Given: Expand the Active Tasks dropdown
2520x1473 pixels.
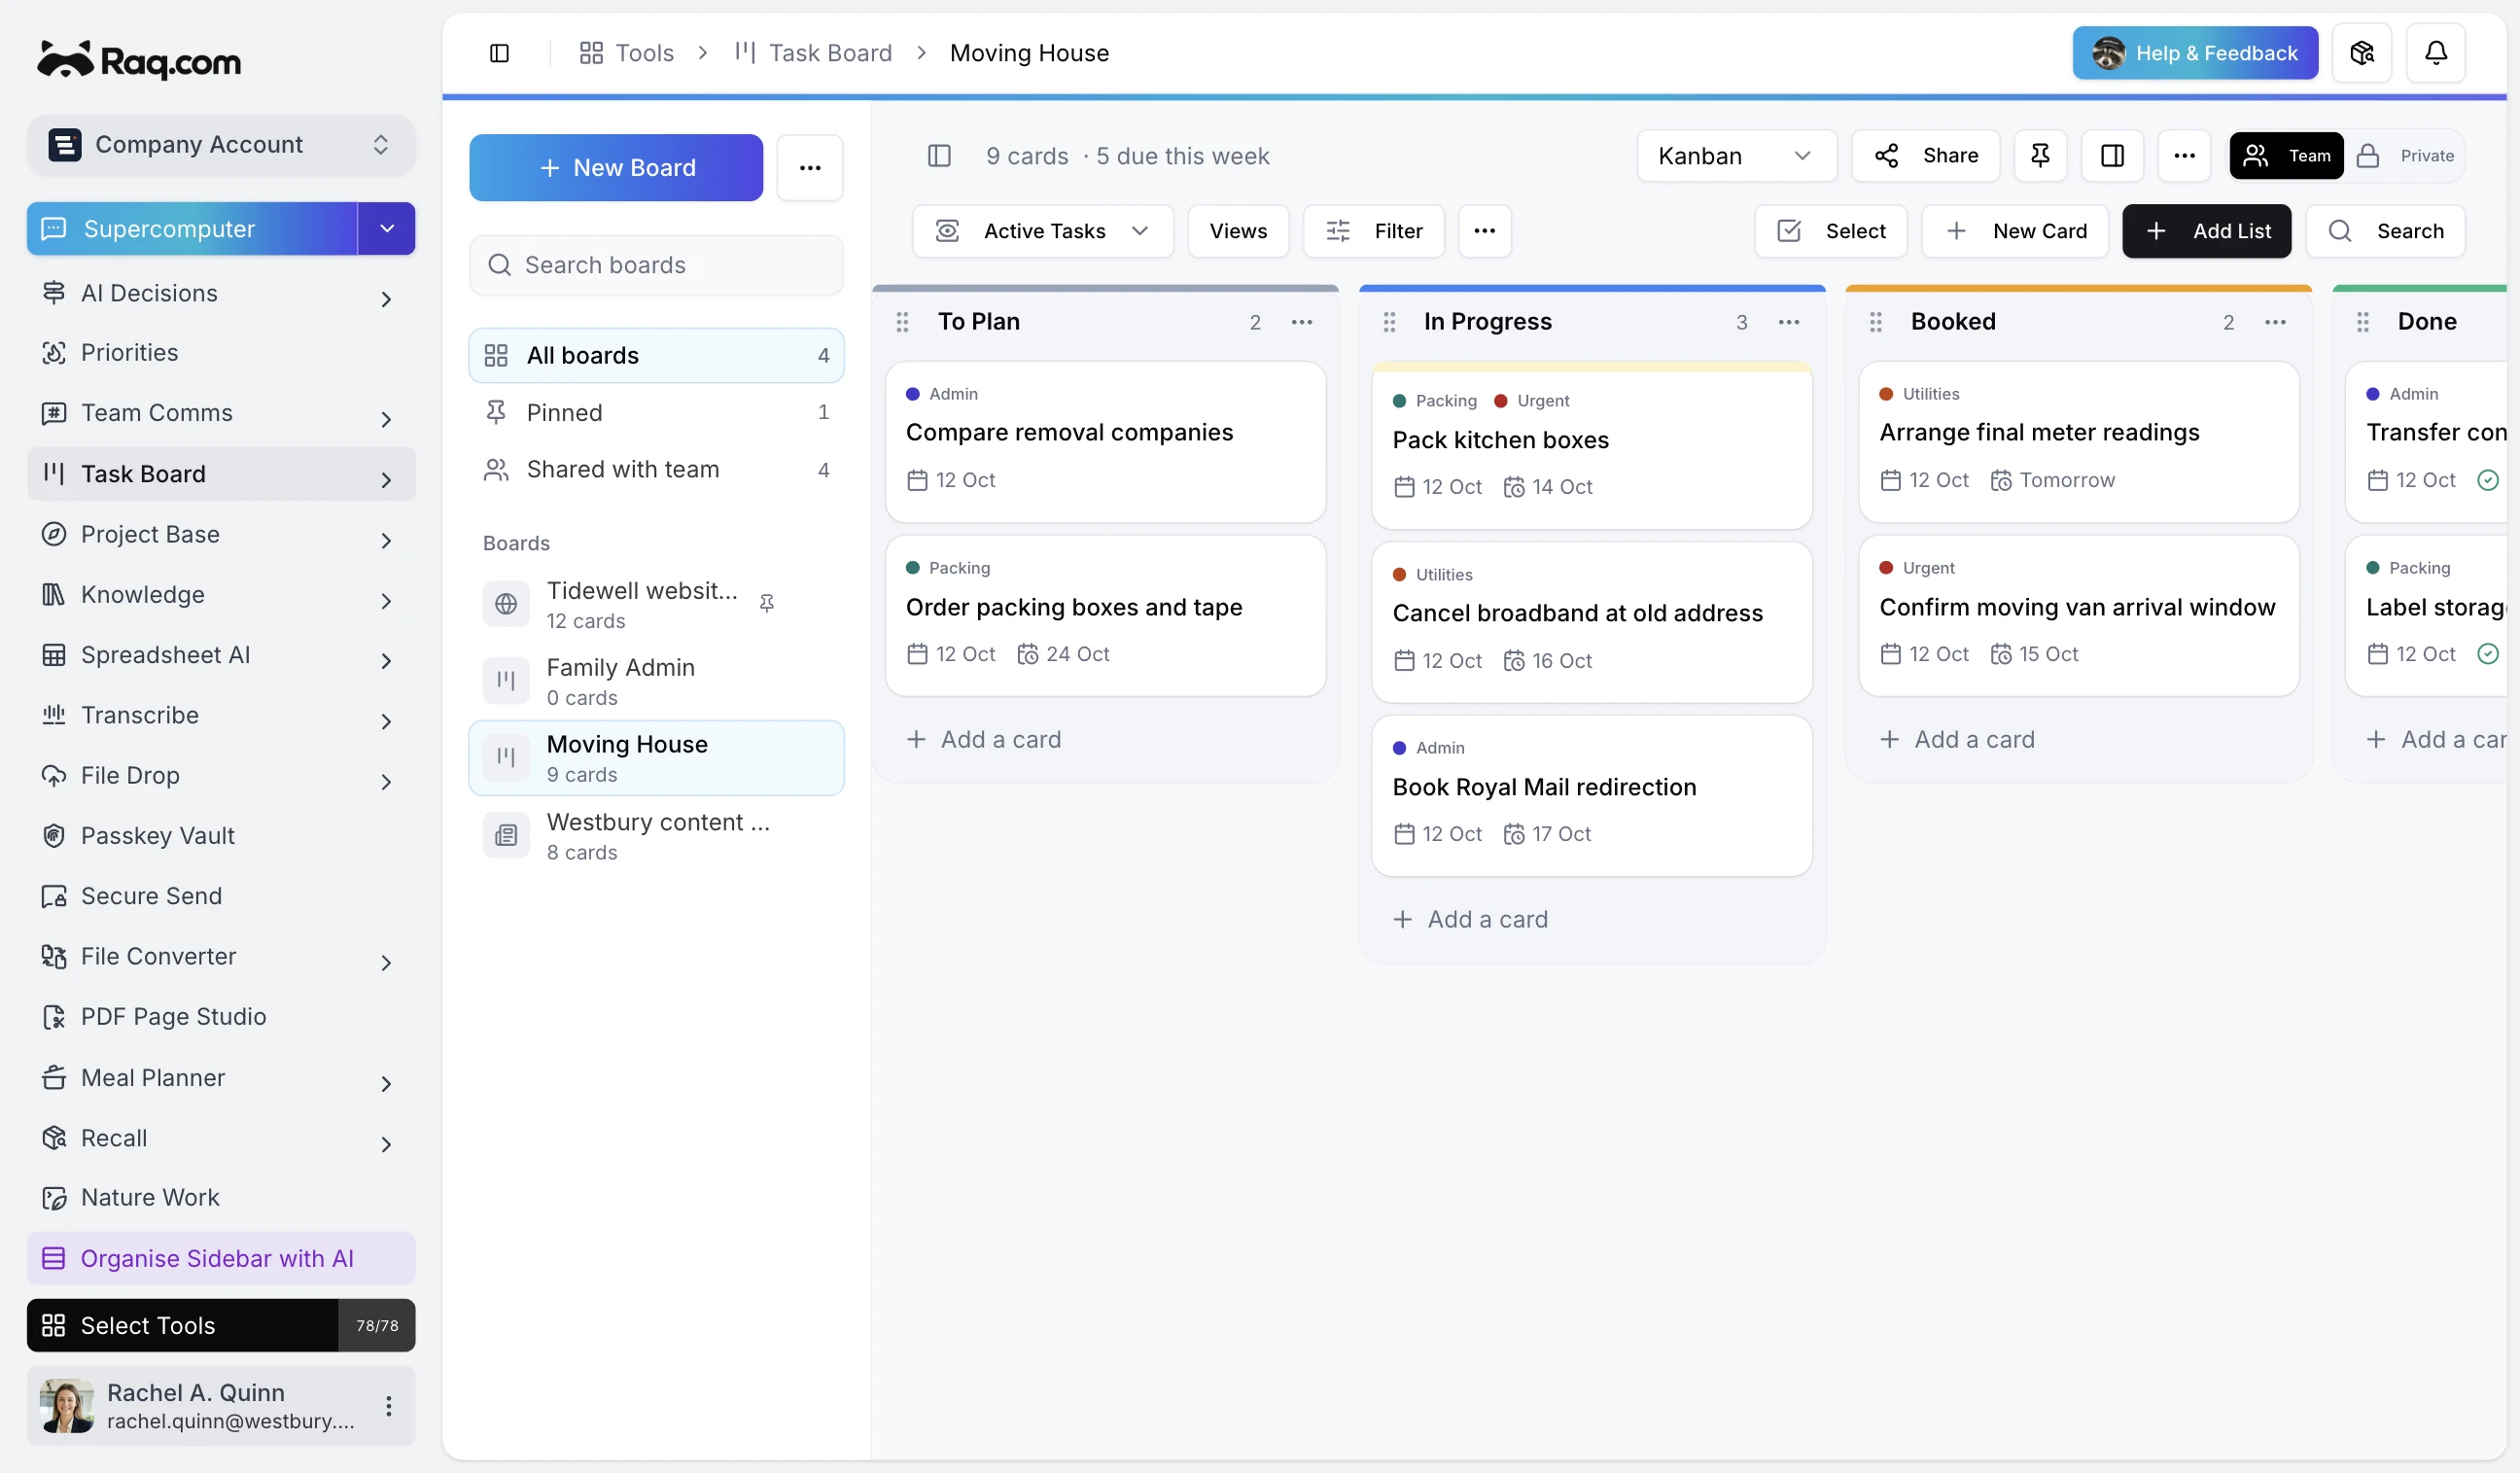Looking at the screenshot, I should [1042, 231].
